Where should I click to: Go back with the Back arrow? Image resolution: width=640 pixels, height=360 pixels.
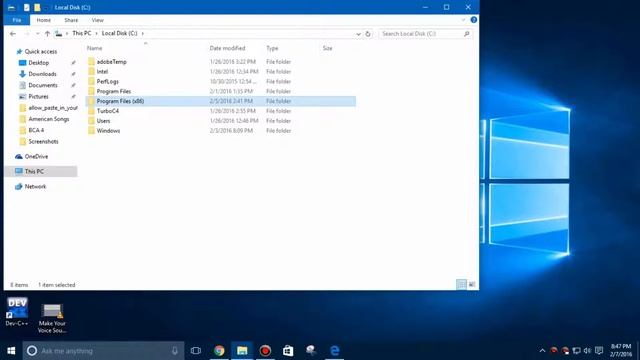(13, 33)
